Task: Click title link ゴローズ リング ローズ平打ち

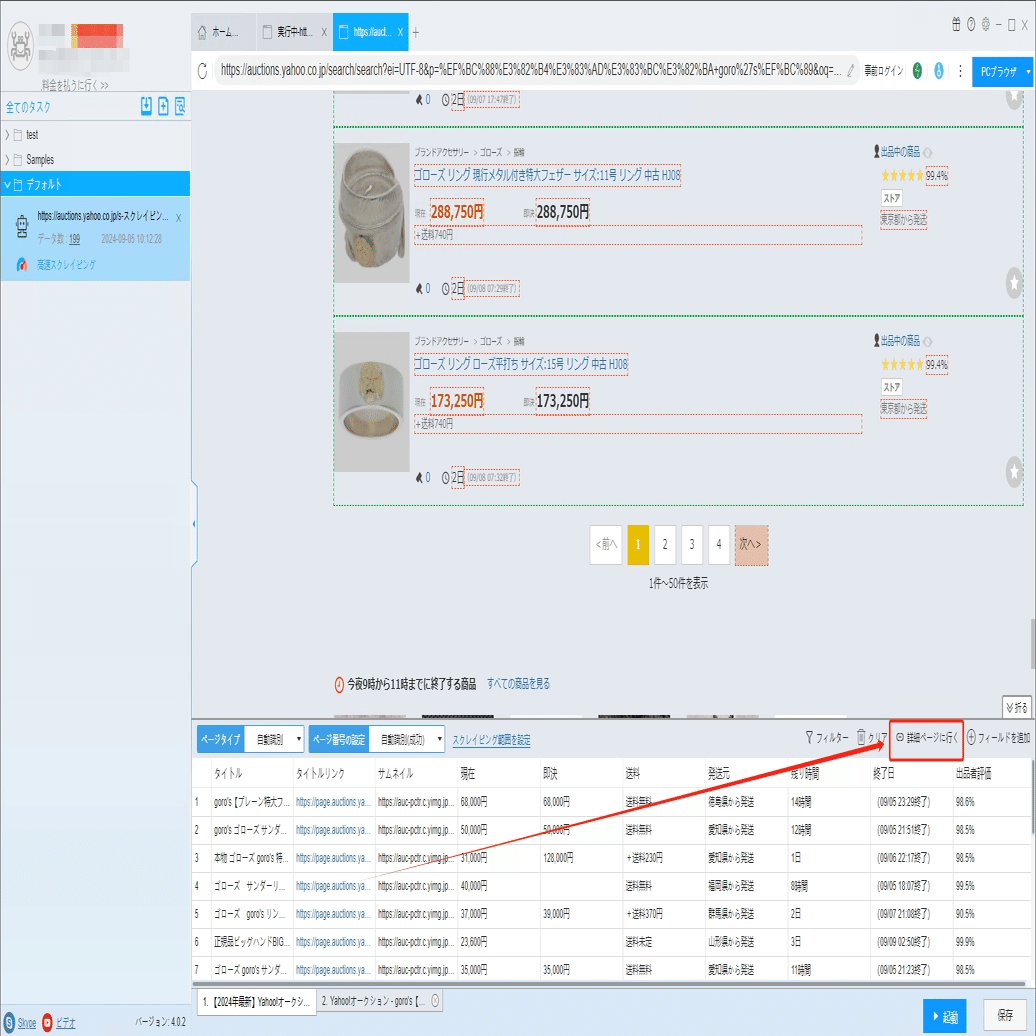Action: point(521,364)
